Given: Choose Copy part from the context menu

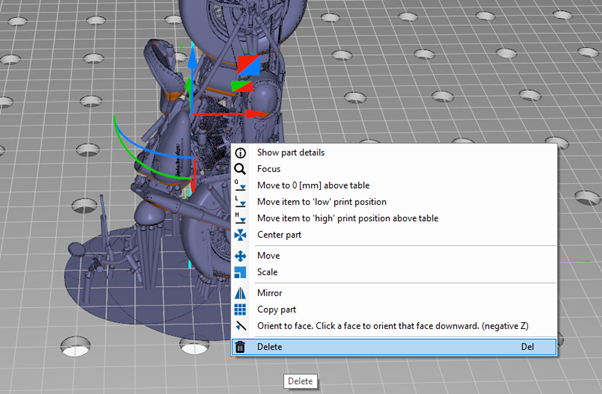Looking at the screenshot, I should [x=394, y=310].
